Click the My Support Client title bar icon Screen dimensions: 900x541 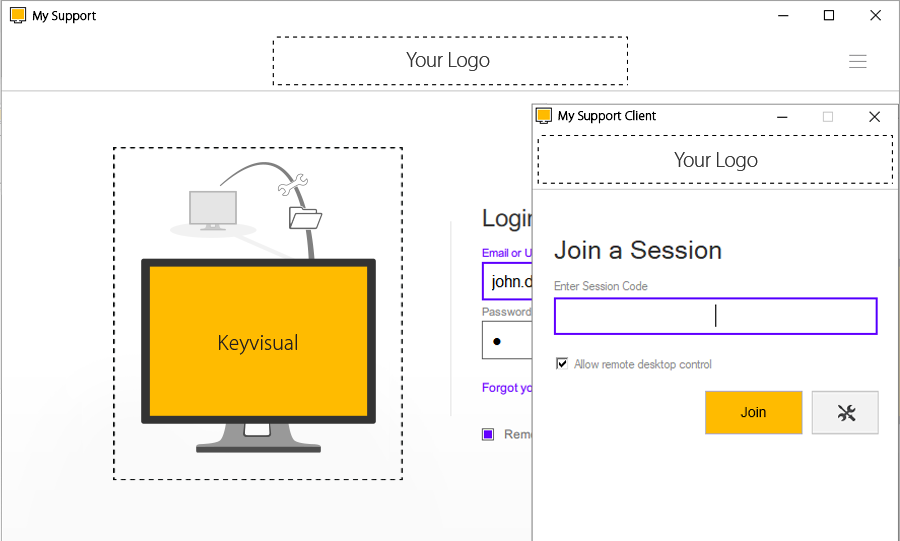[x=544, y=116]
